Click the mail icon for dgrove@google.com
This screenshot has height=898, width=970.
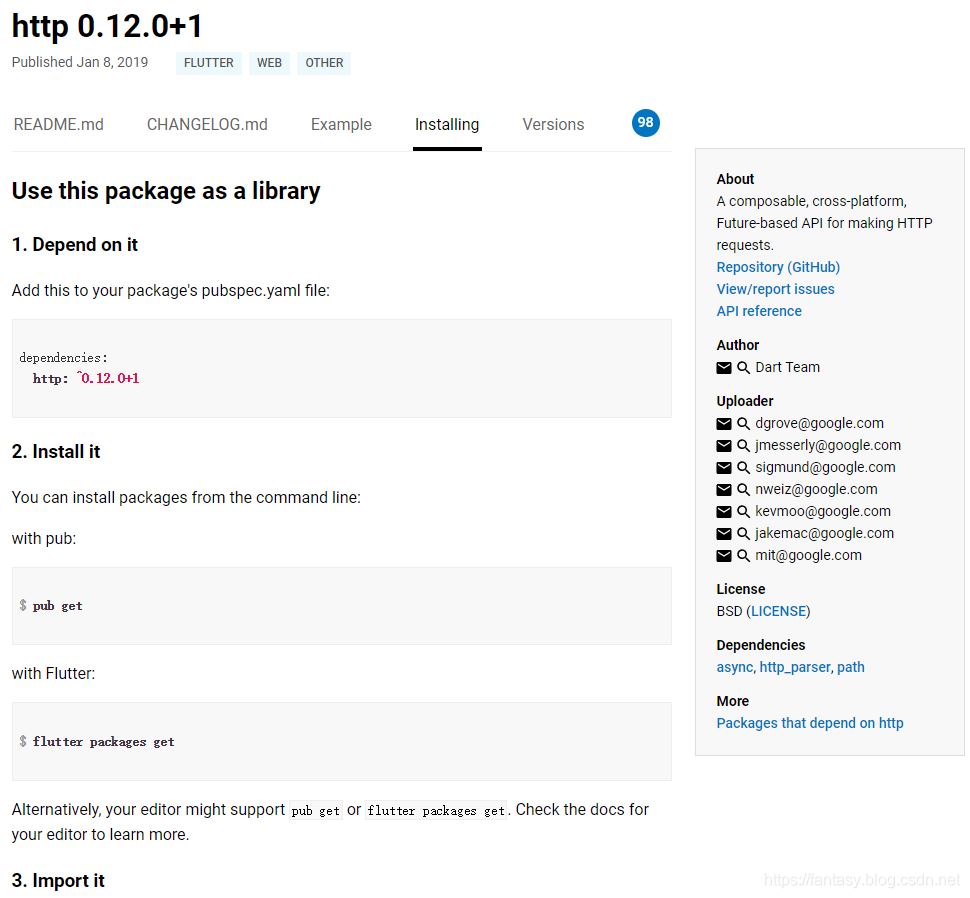[724, 424]
